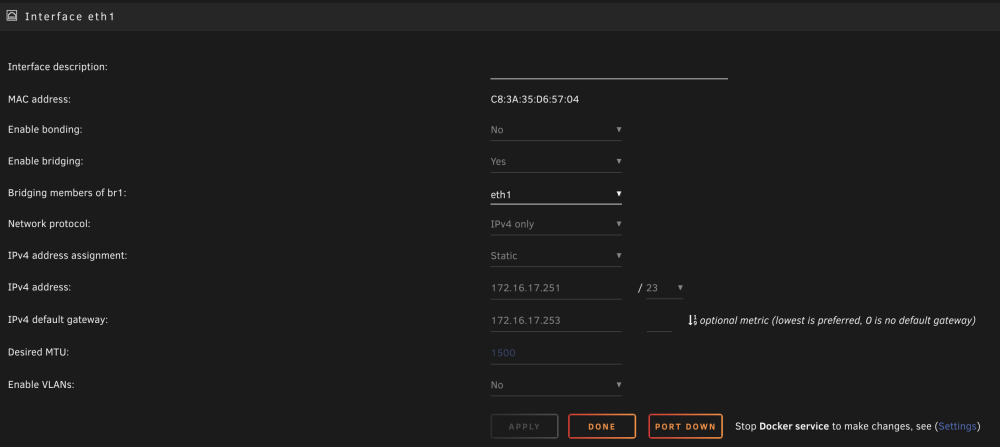Screen dimensions: 1000x447
Task: Open the Network protocol dropdown
Action: (x=556, y=224)
